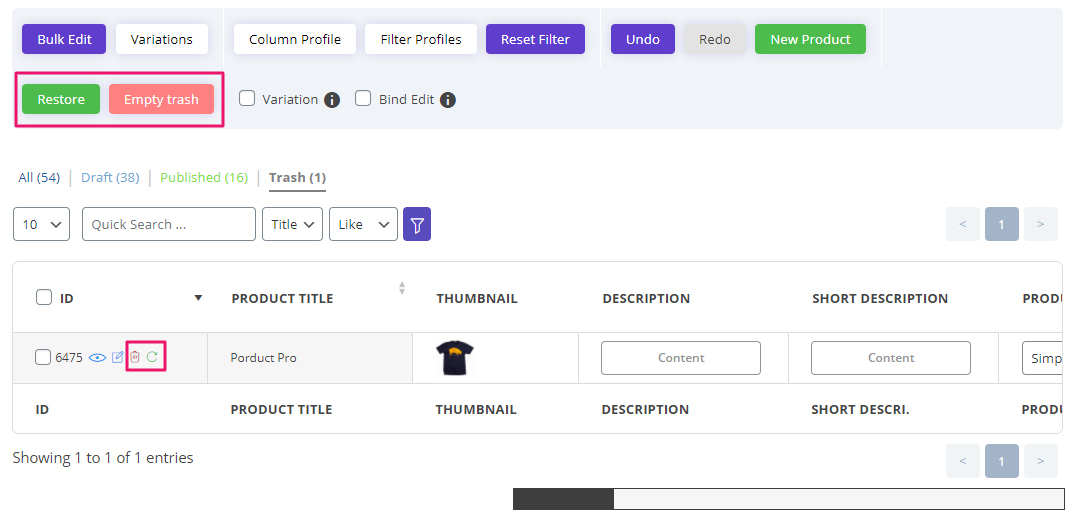The width and height of the screenshot is (1074, 516).
Task: Open Filter Profiles
Action: (x=421, y=39)
